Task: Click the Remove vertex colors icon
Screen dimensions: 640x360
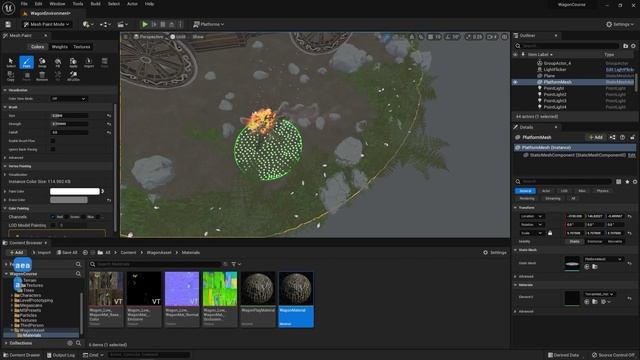Action: 42,76
